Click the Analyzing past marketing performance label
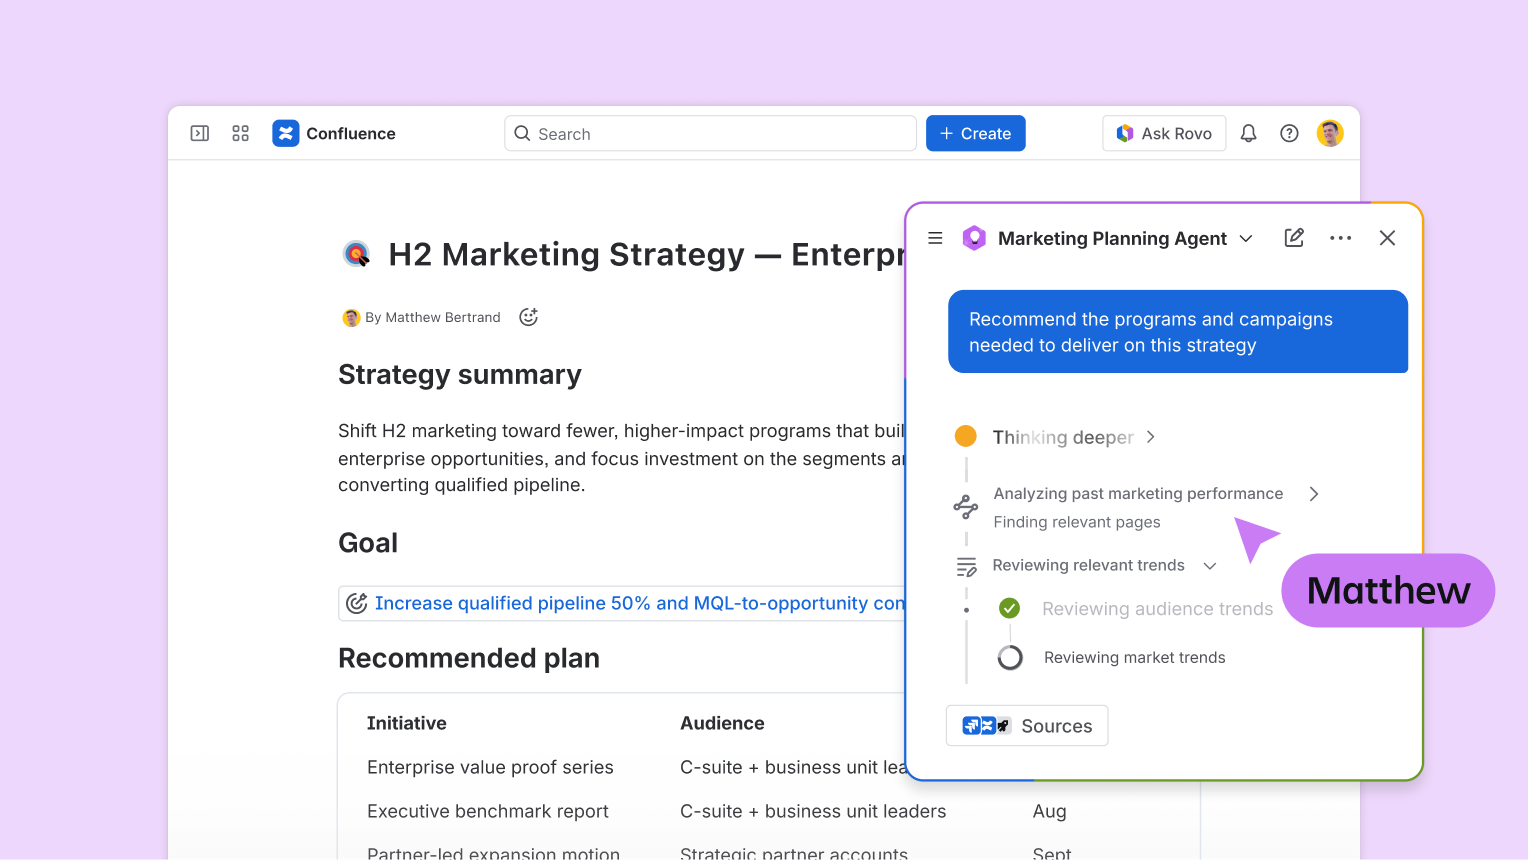1528x860 pixels. pyautogui.click(x=1138, y=493)
